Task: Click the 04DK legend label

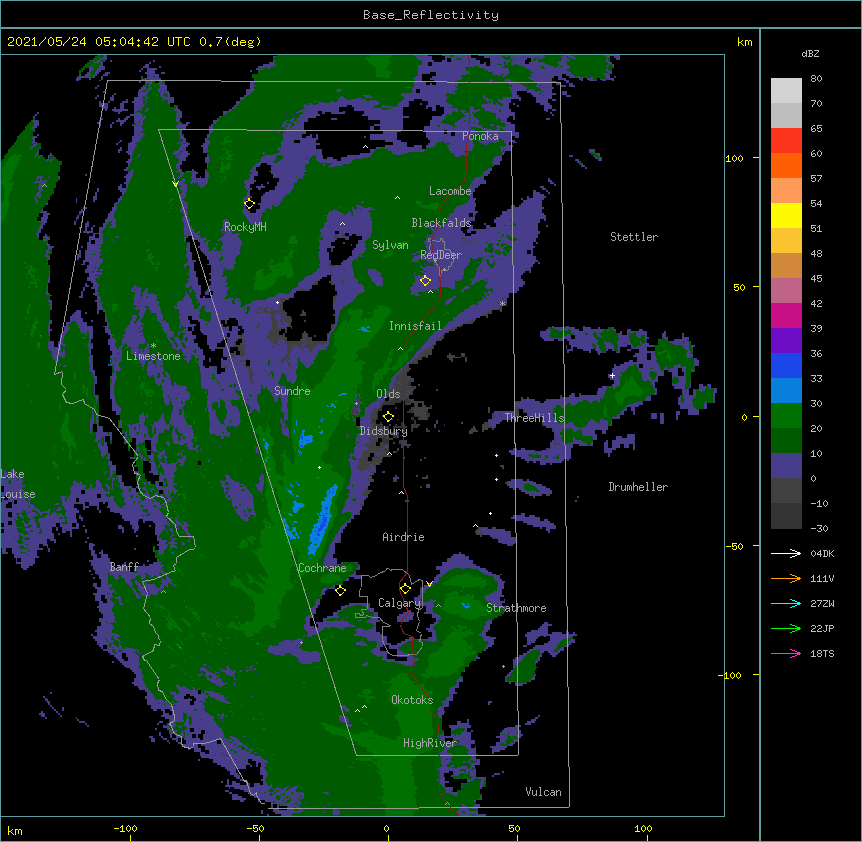Action: click(822, 553)
